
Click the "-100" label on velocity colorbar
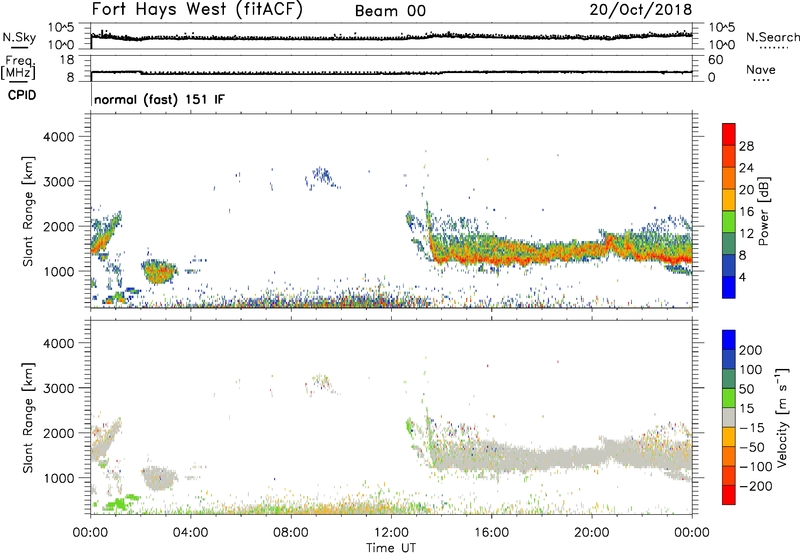click(756, 467)
